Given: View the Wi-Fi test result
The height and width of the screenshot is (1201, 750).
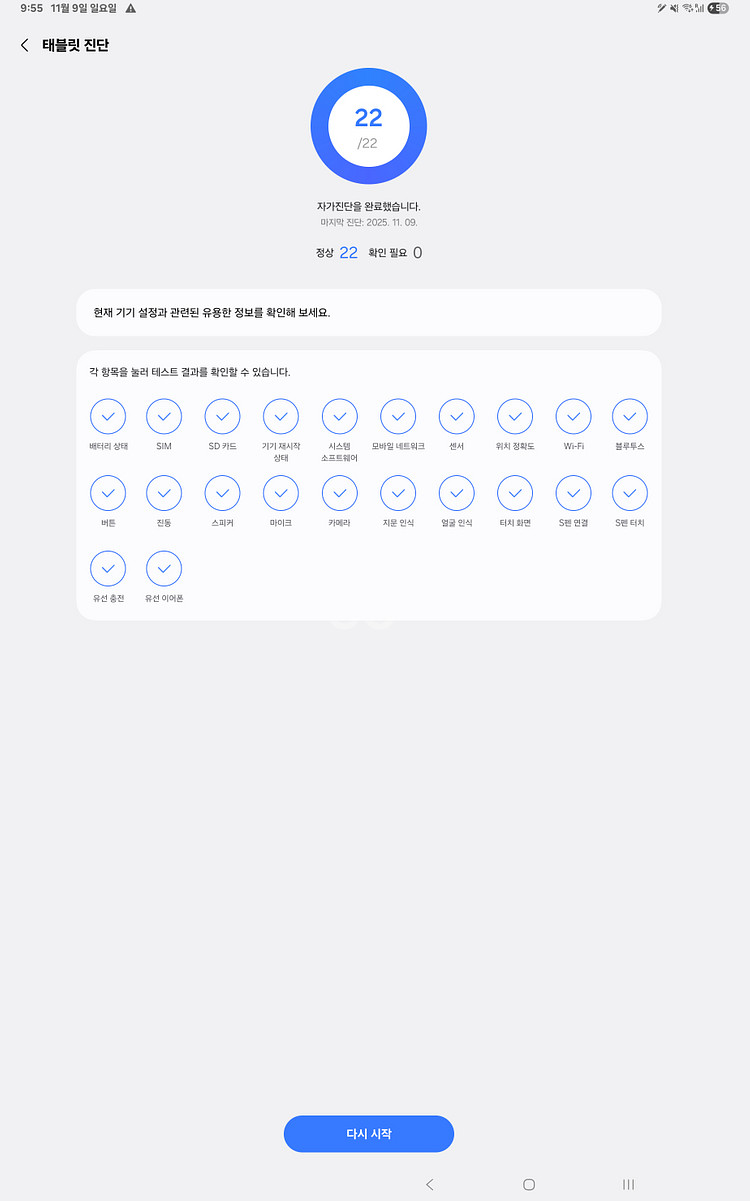Looking at the screenshot, I should coord(573,416).
